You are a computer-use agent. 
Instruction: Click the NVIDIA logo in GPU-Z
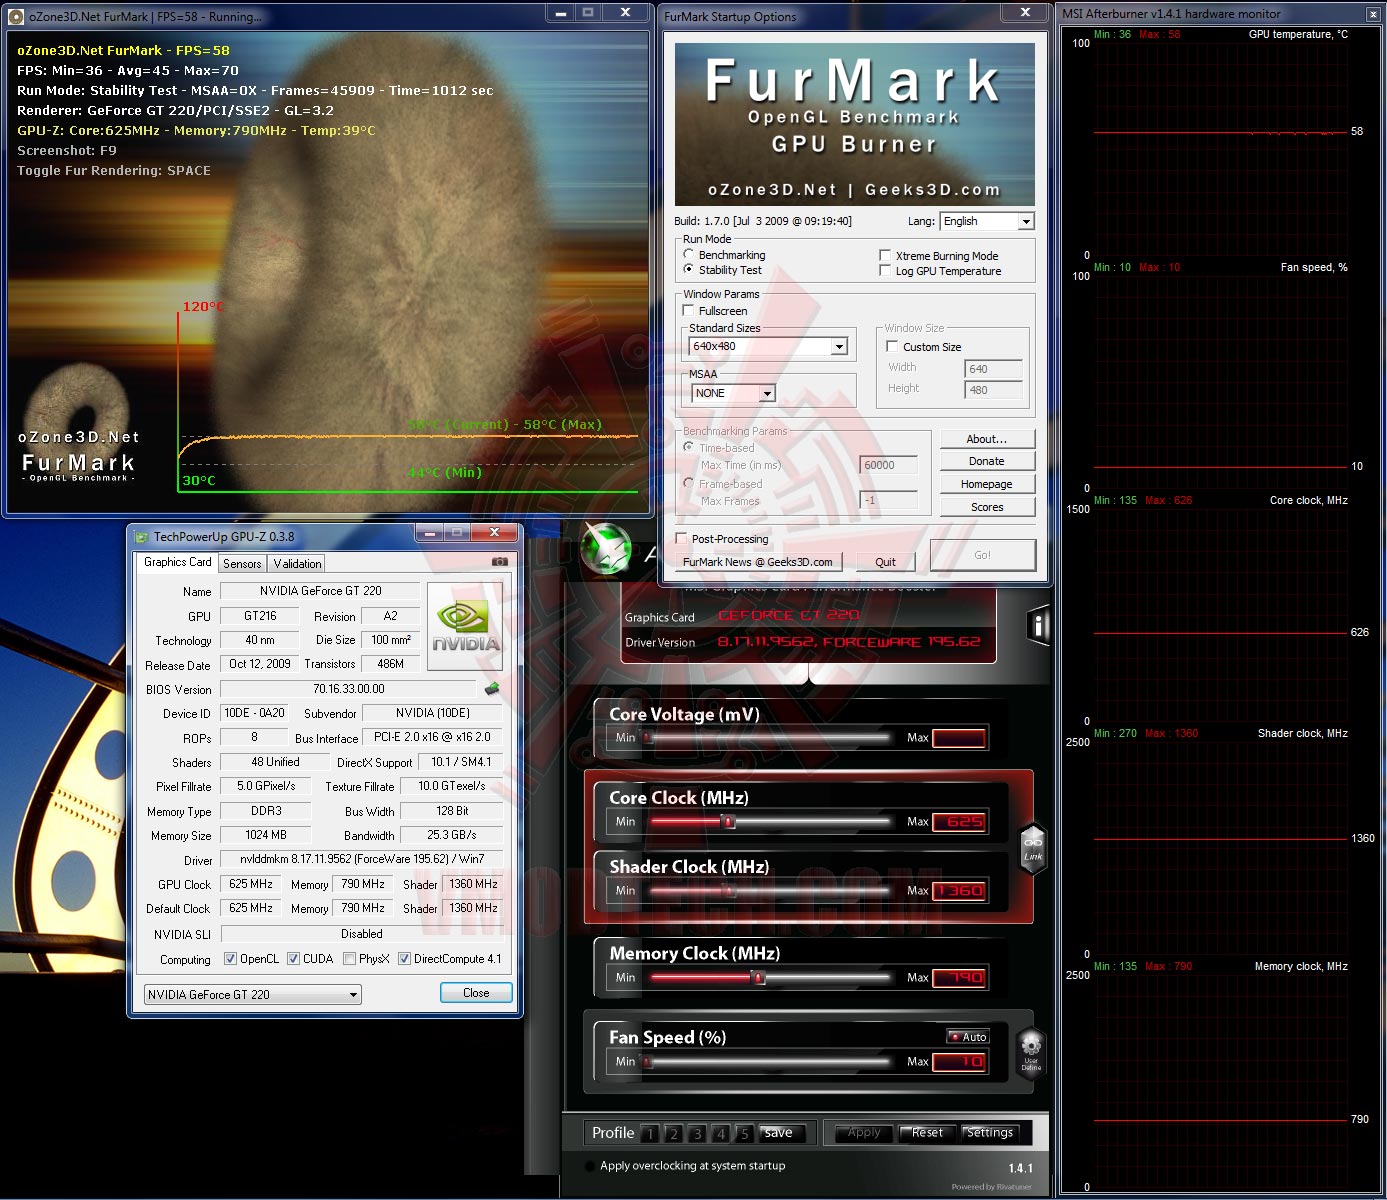[465, 627]
